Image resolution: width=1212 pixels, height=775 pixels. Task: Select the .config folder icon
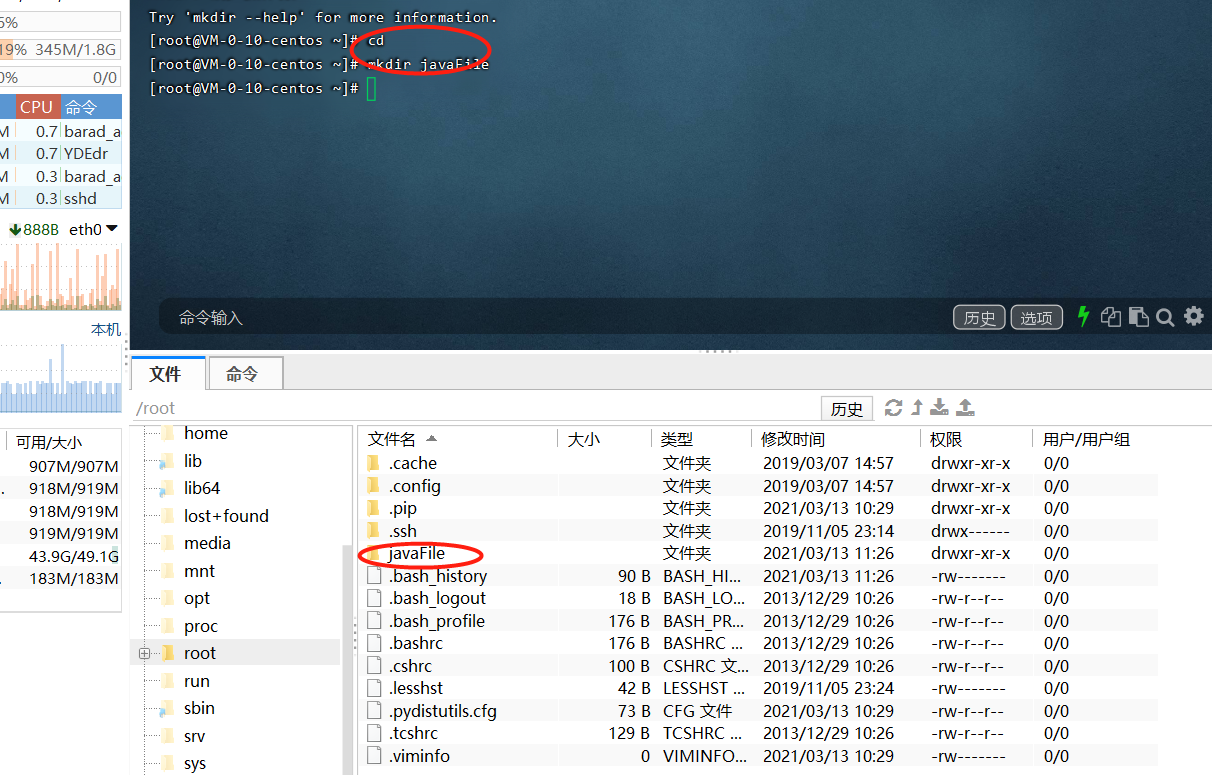pos(374,486)
